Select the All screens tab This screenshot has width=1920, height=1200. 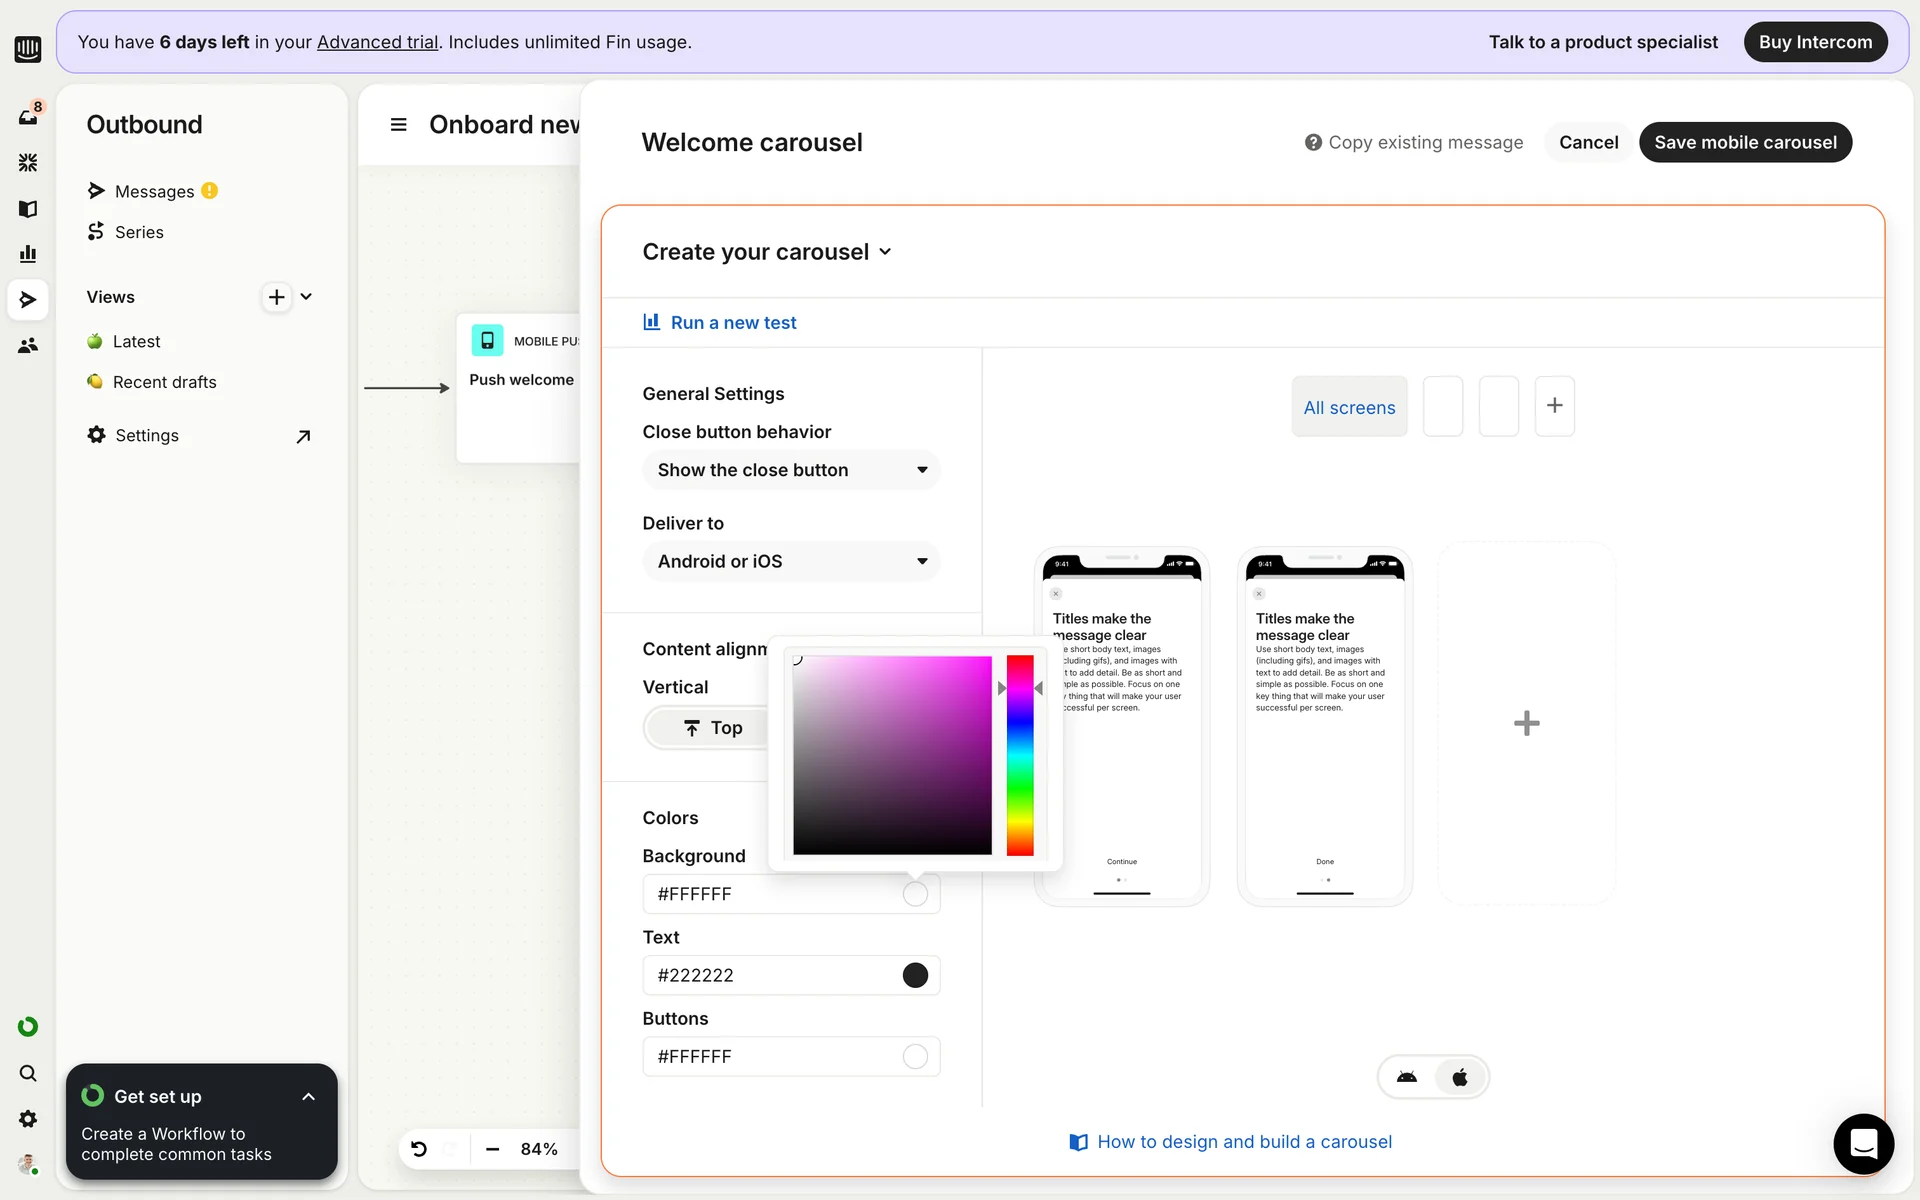1349,407
